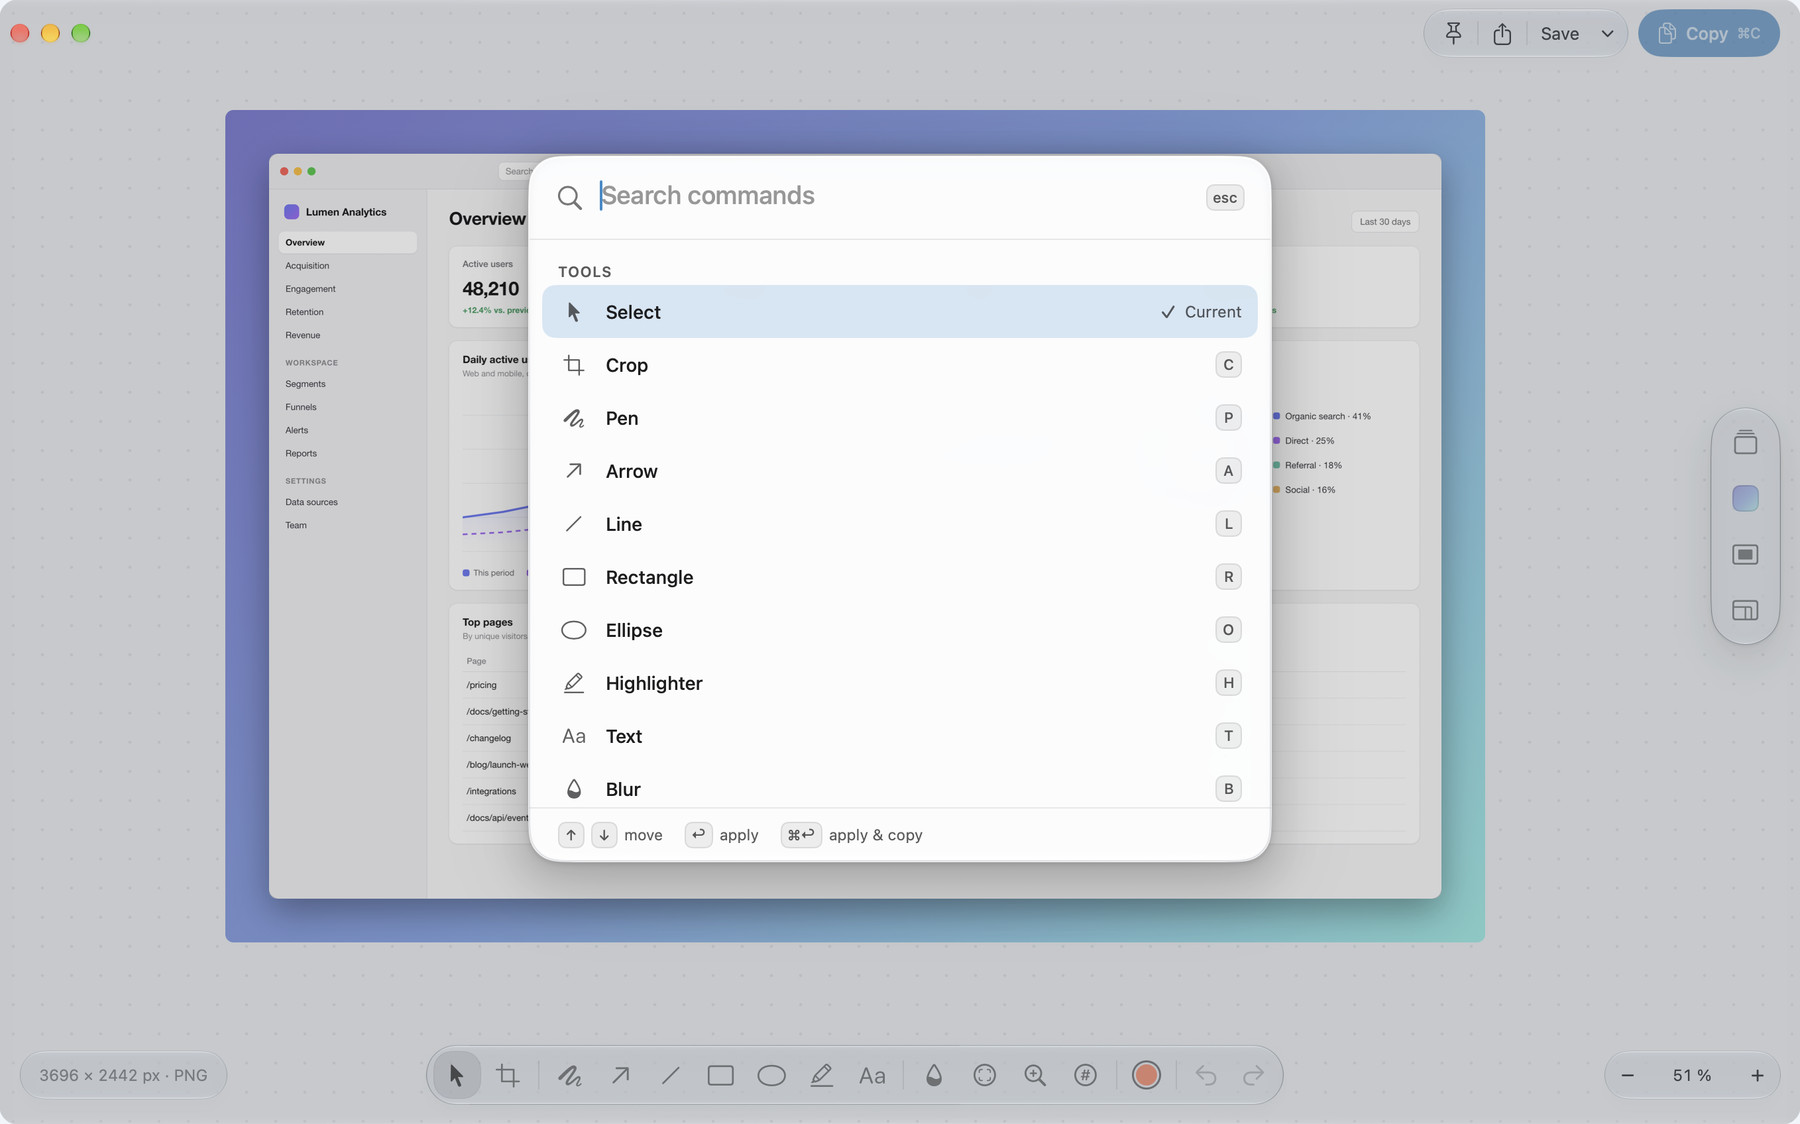1800x1124 pixels.
Task: Choose the Aa Text tool in the bottom toolbar
Action: [872, 1075]
